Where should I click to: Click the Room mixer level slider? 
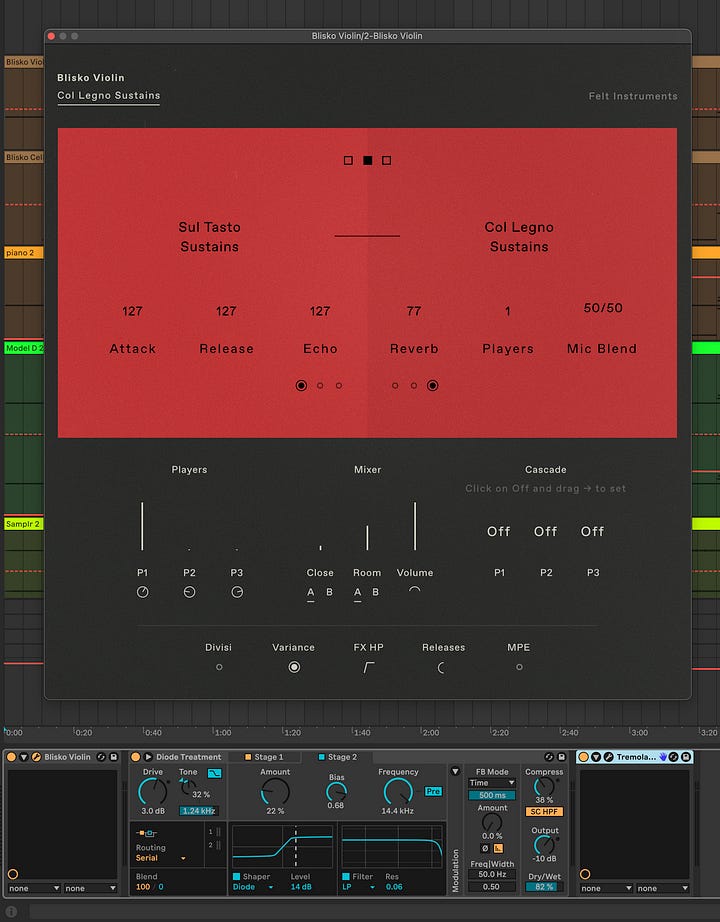click(x=367, y=537)
